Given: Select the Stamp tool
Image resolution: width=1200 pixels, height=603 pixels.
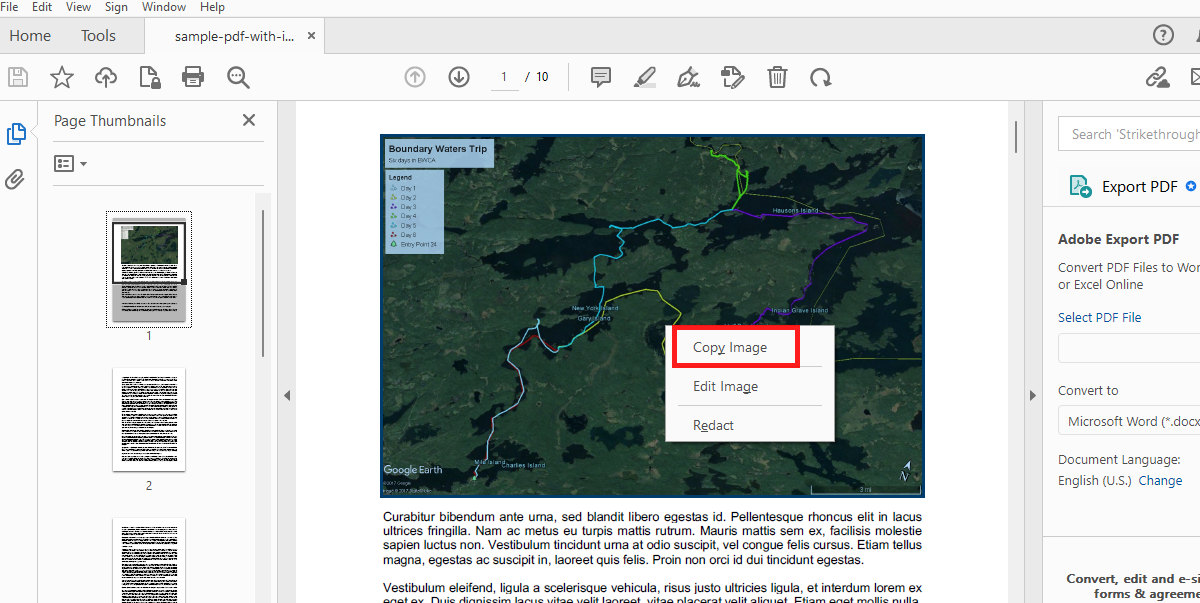Looking at the screenshot, I should 733,77.
